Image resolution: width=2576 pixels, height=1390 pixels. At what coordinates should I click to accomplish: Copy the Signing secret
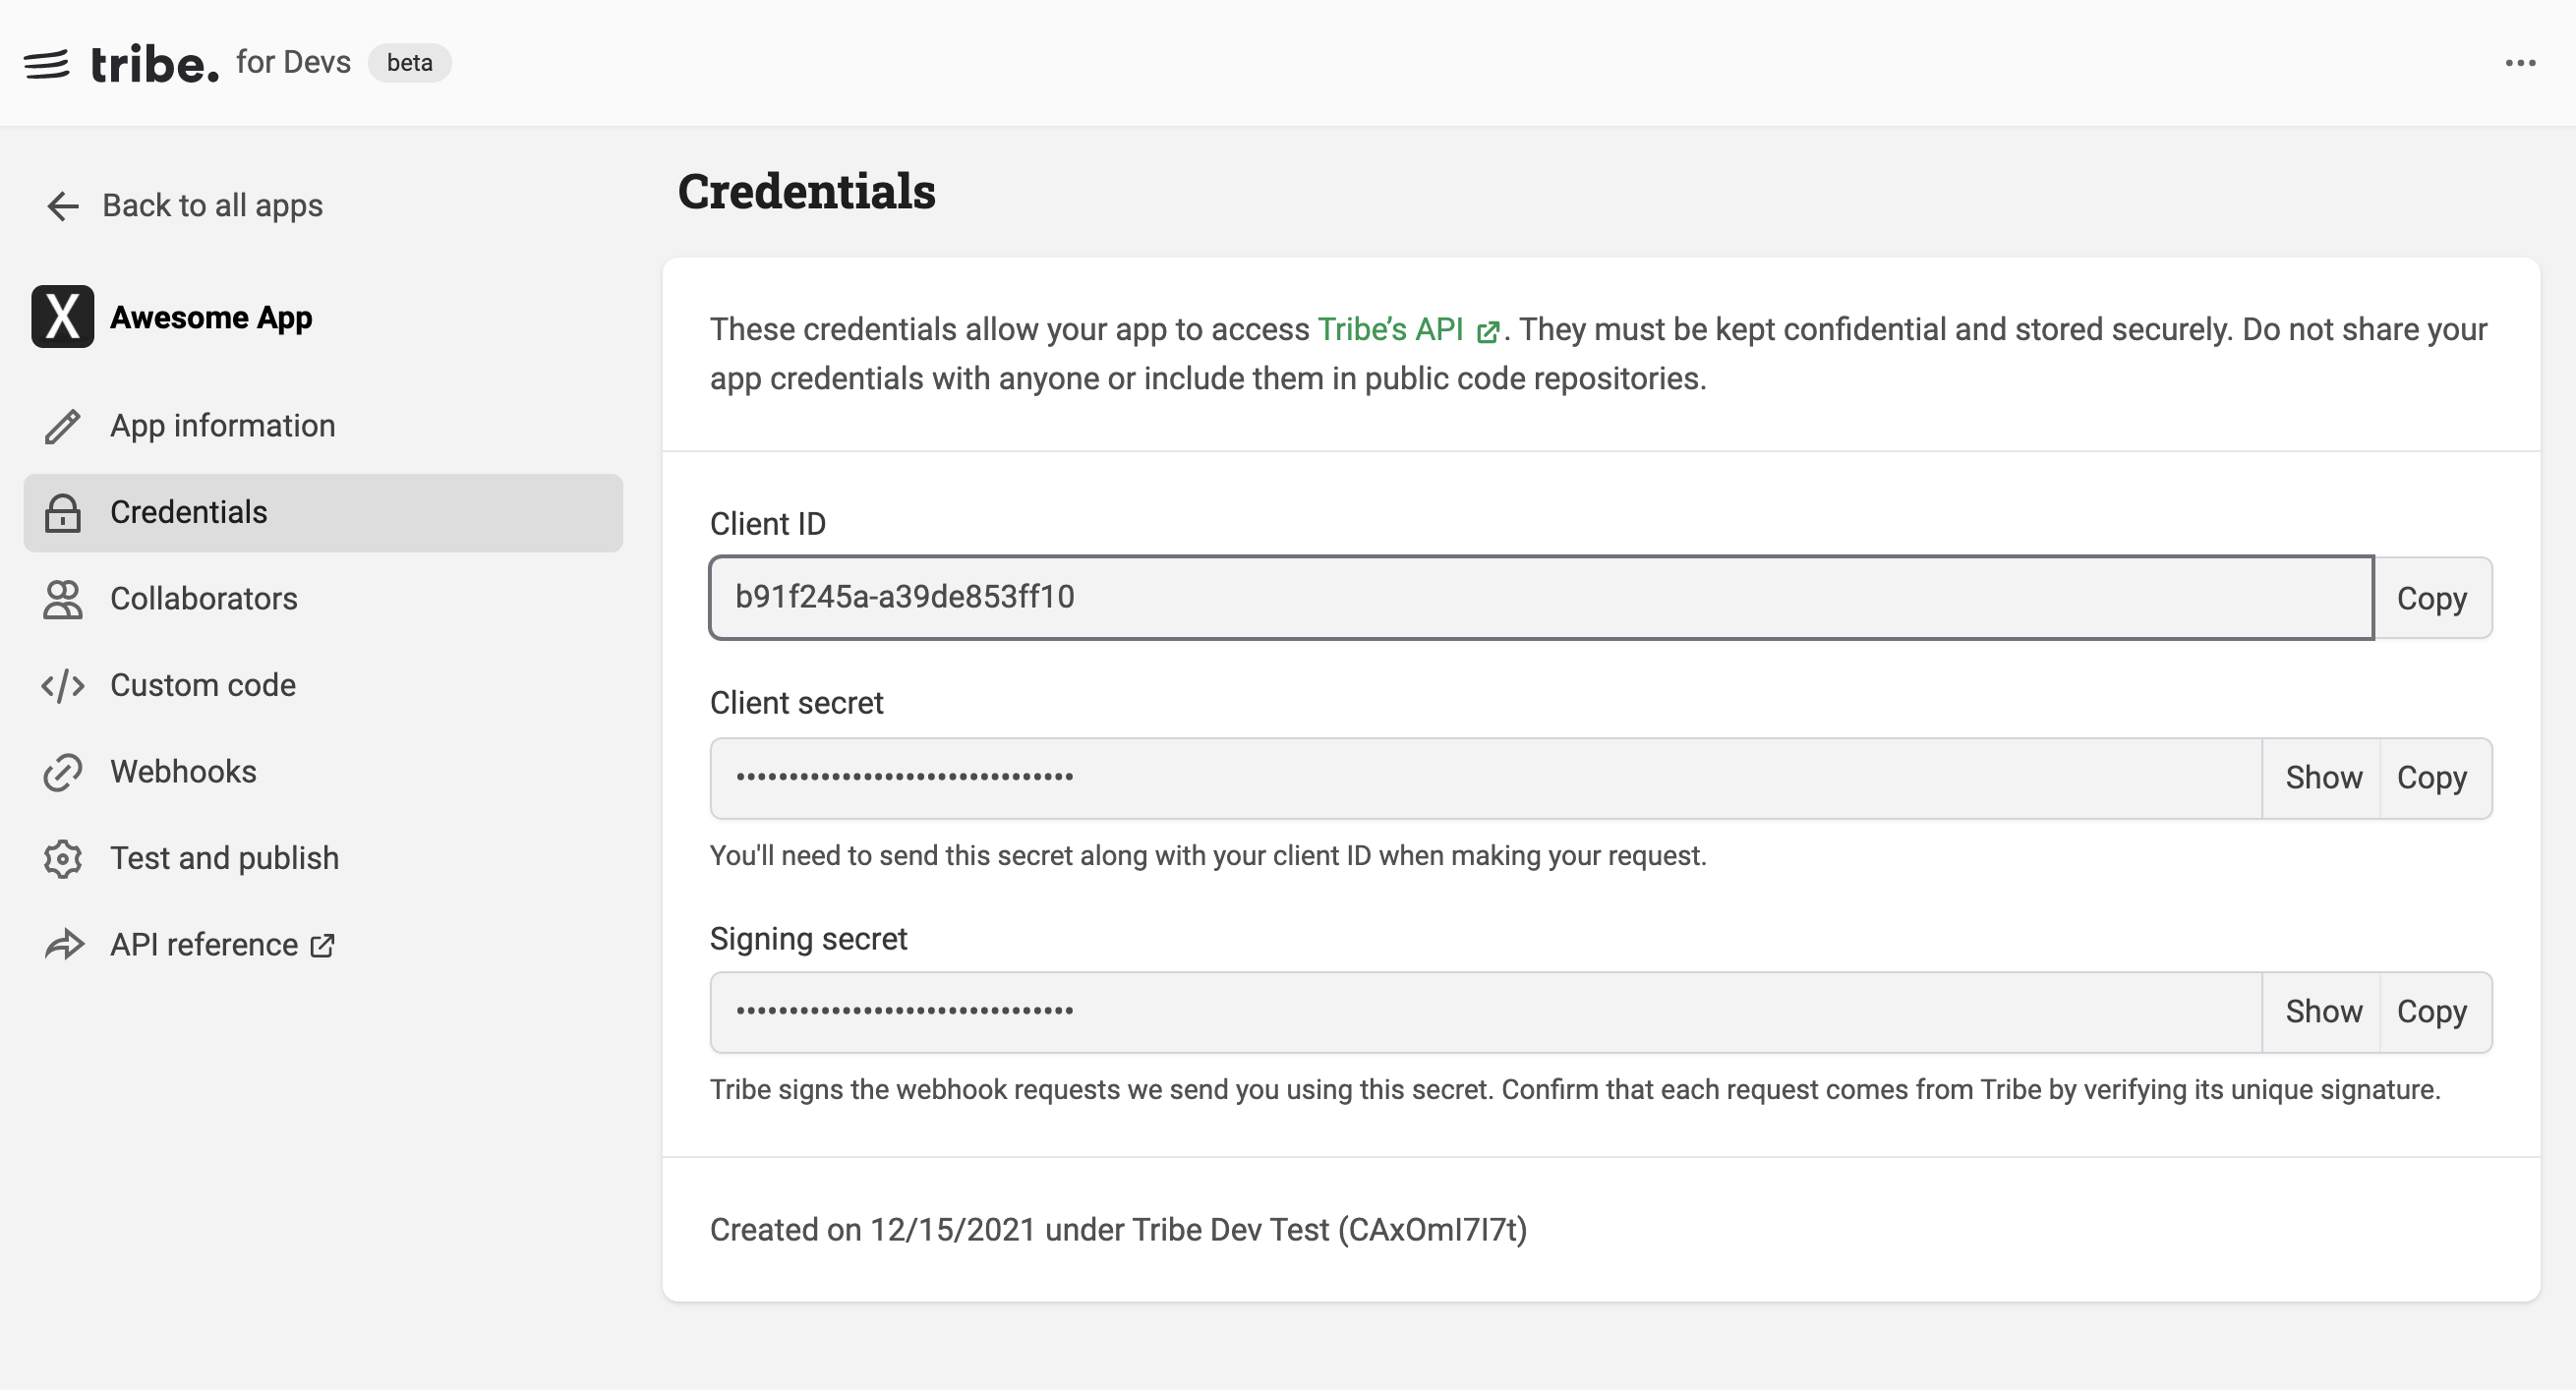click(2432, 1012)
